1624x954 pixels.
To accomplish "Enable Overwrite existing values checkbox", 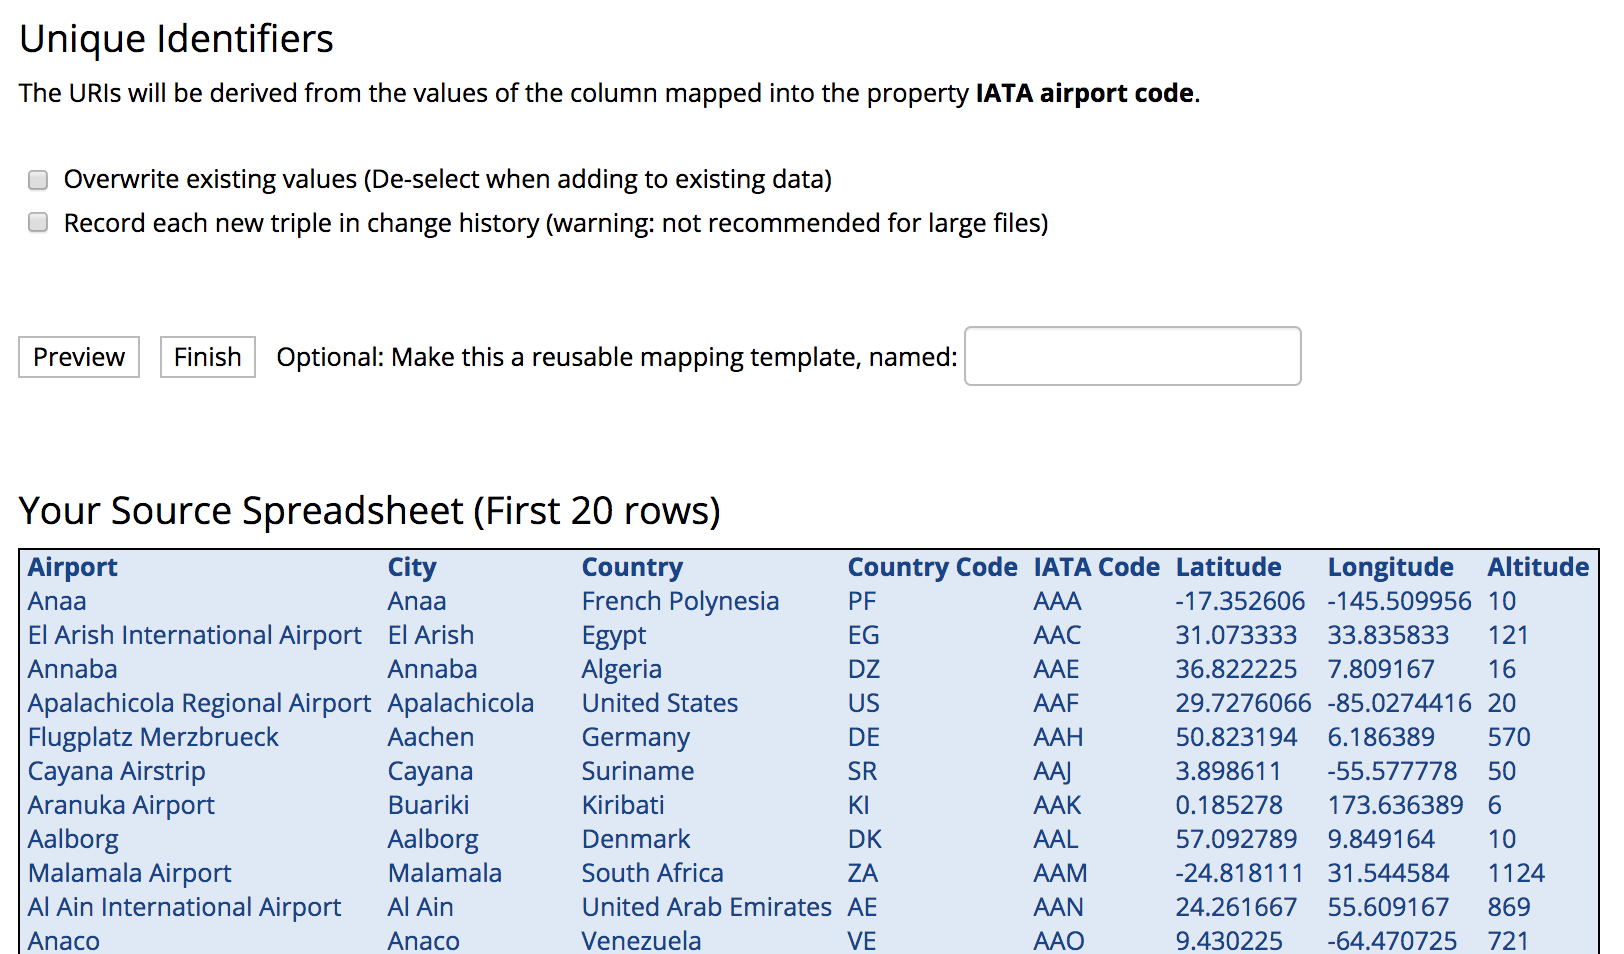I will 38,180.
